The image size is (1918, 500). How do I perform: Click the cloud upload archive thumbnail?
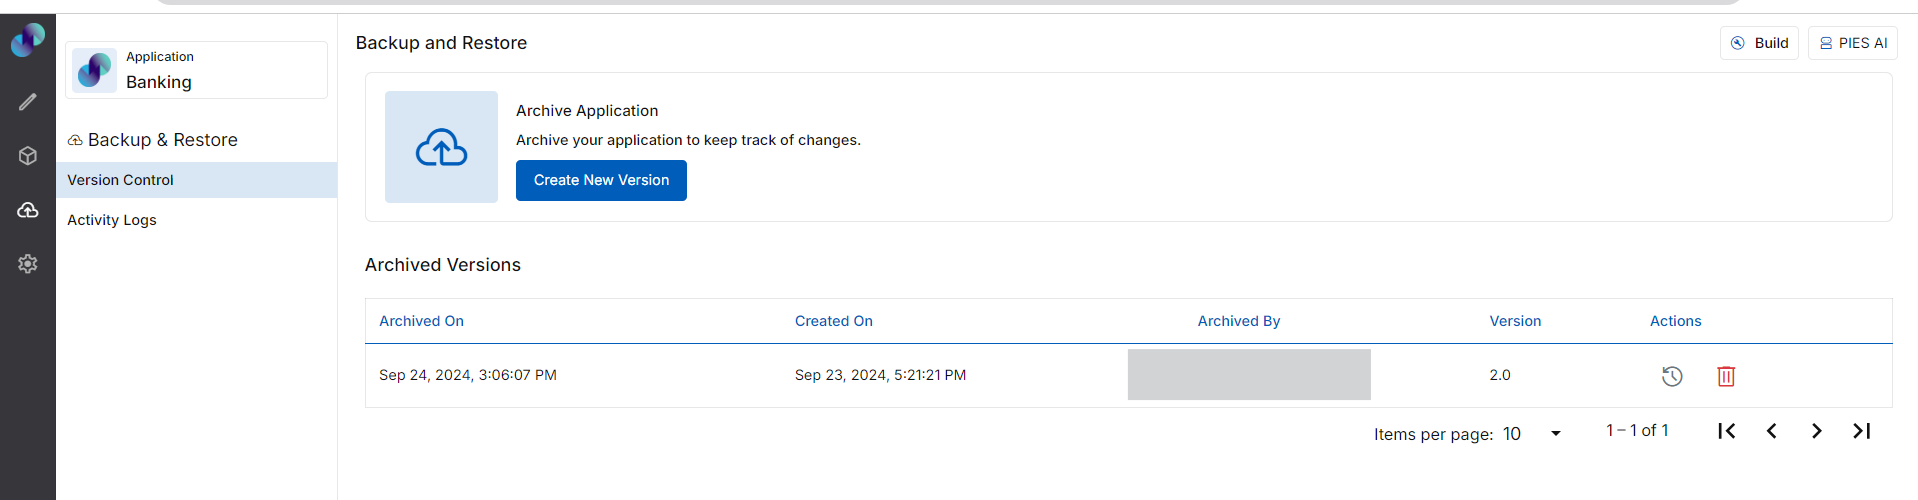(441, 147)
